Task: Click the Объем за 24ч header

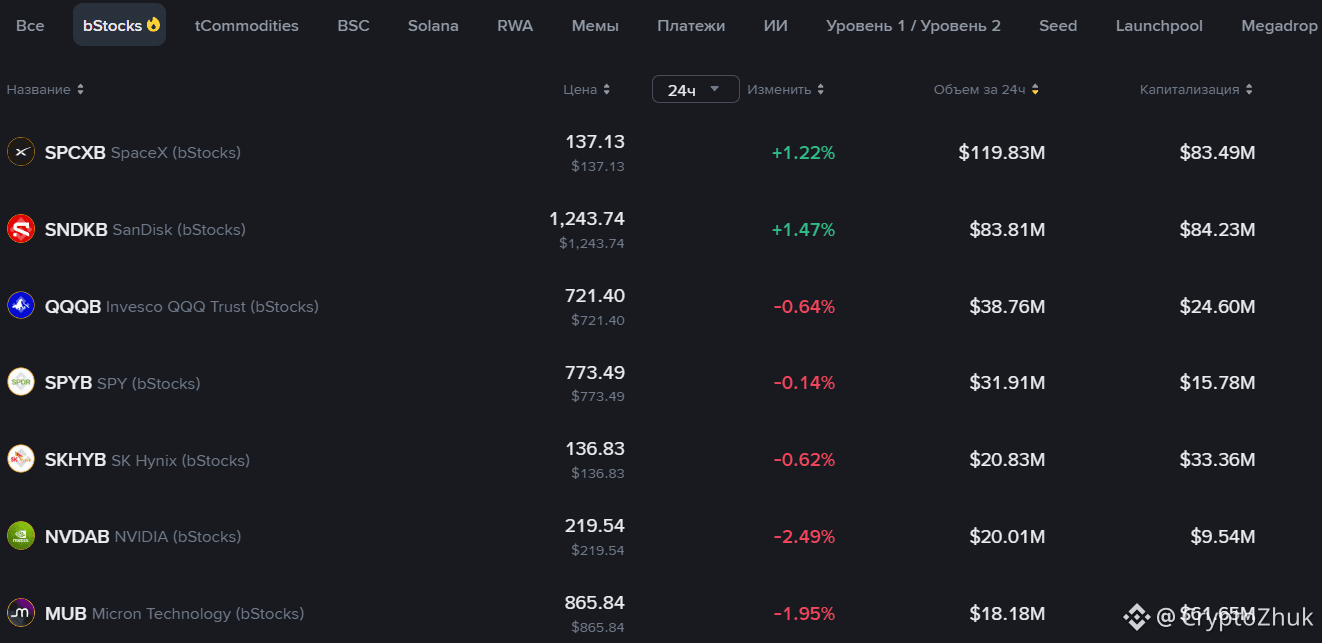Action: pos(980,90)
